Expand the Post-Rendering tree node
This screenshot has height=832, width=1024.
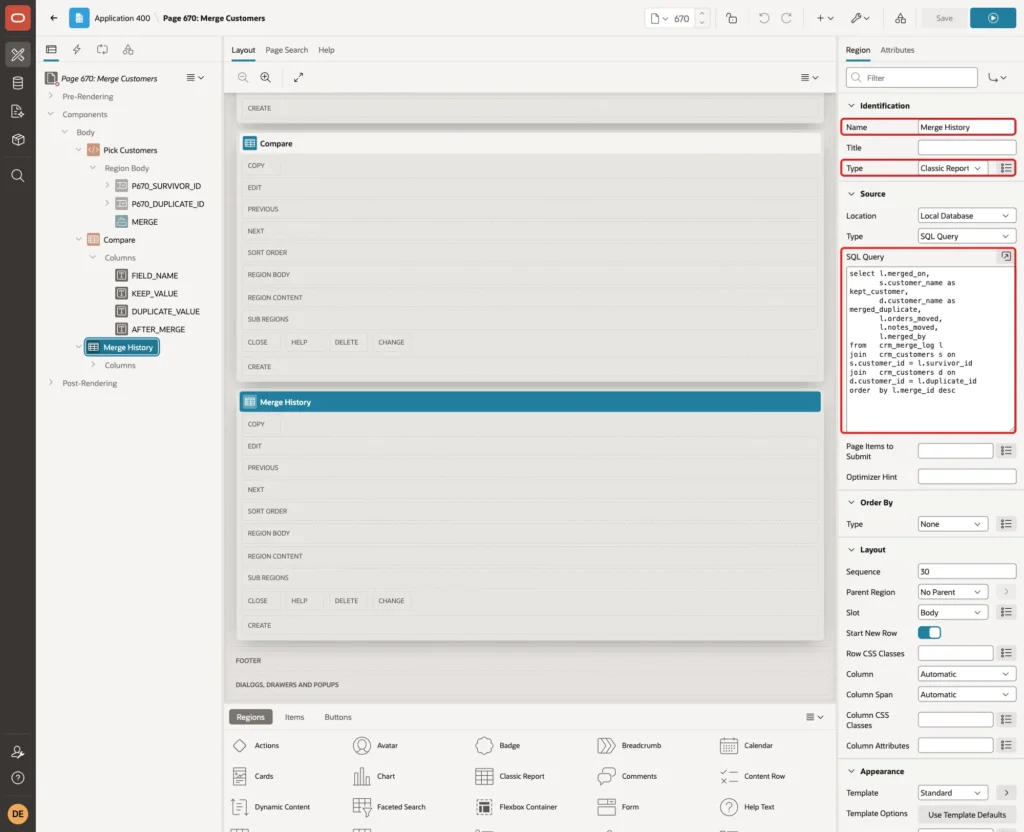tap(50, 383)
